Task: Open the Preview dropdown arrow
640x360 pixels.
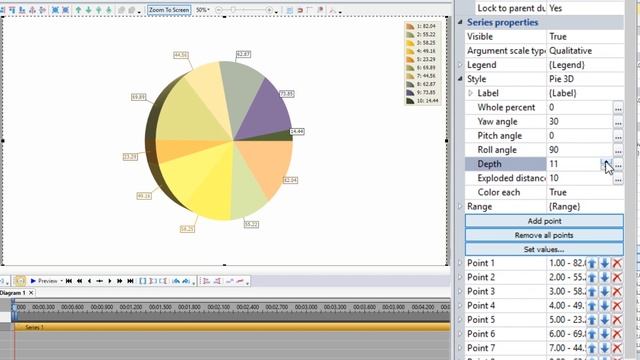Action: tap(62, 281)
